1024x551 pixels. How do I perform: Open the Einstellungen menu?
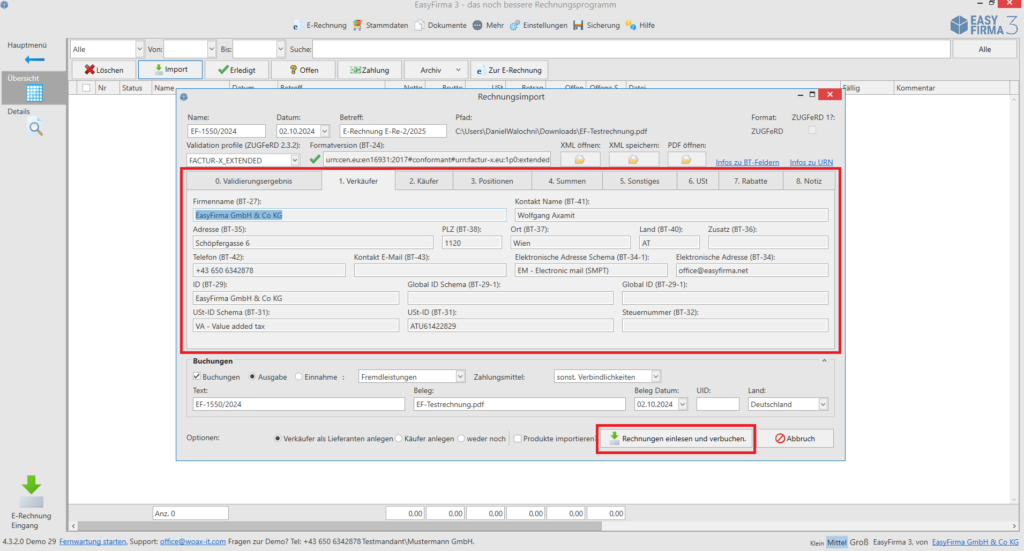[539, 25]
